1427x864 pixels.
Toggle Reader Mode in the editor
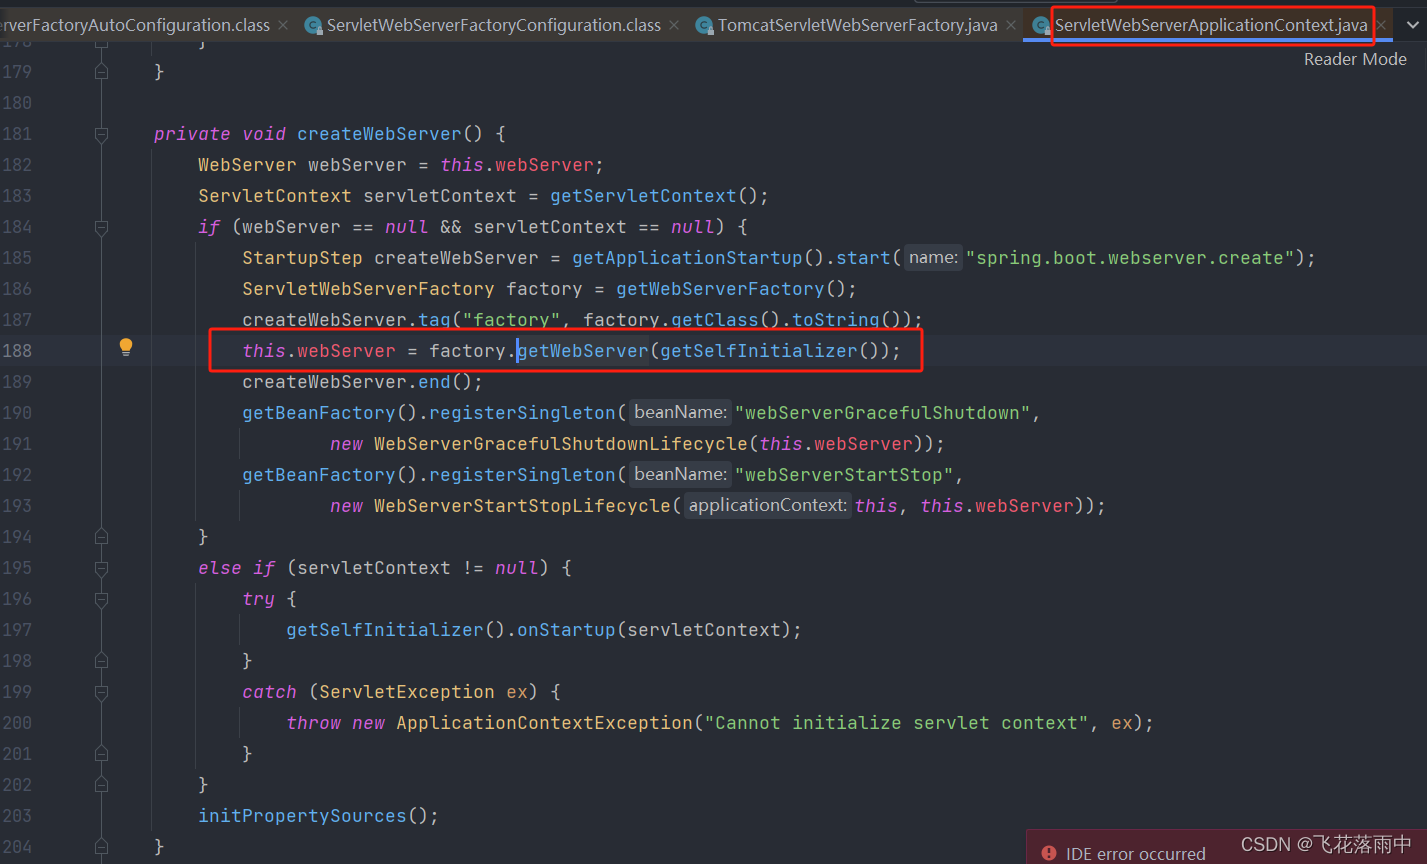point(1355,59)
